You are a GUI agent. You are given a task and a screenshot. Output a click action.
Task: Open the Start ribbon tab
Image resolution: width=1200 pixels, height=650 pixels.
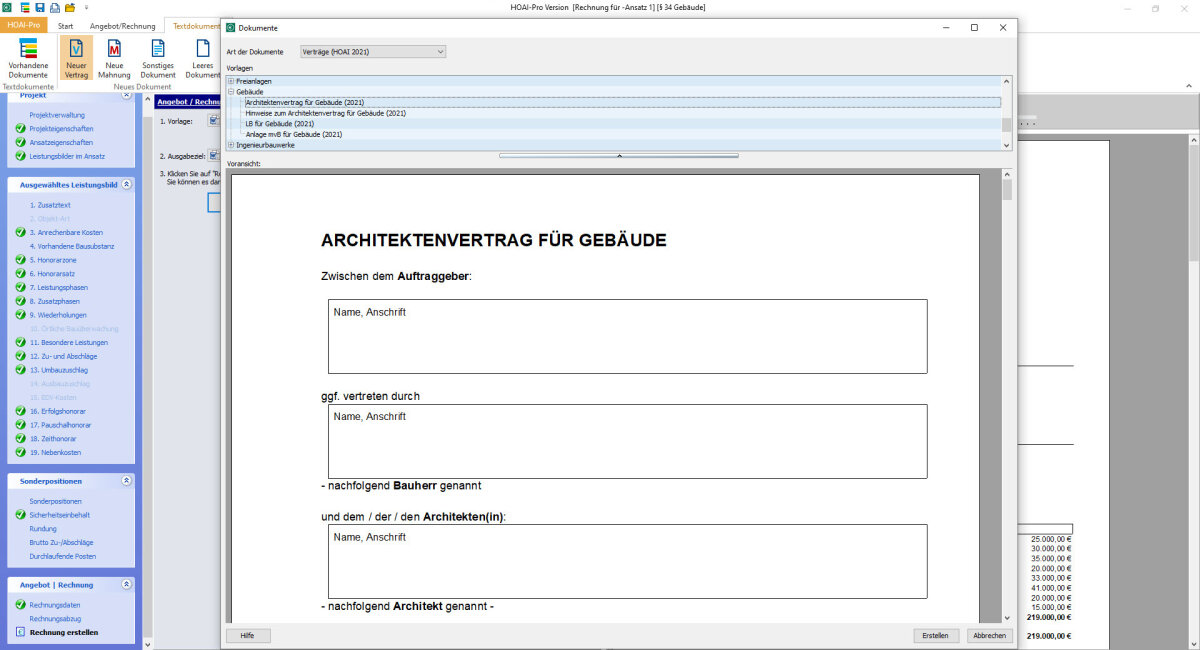pos(66,25)
